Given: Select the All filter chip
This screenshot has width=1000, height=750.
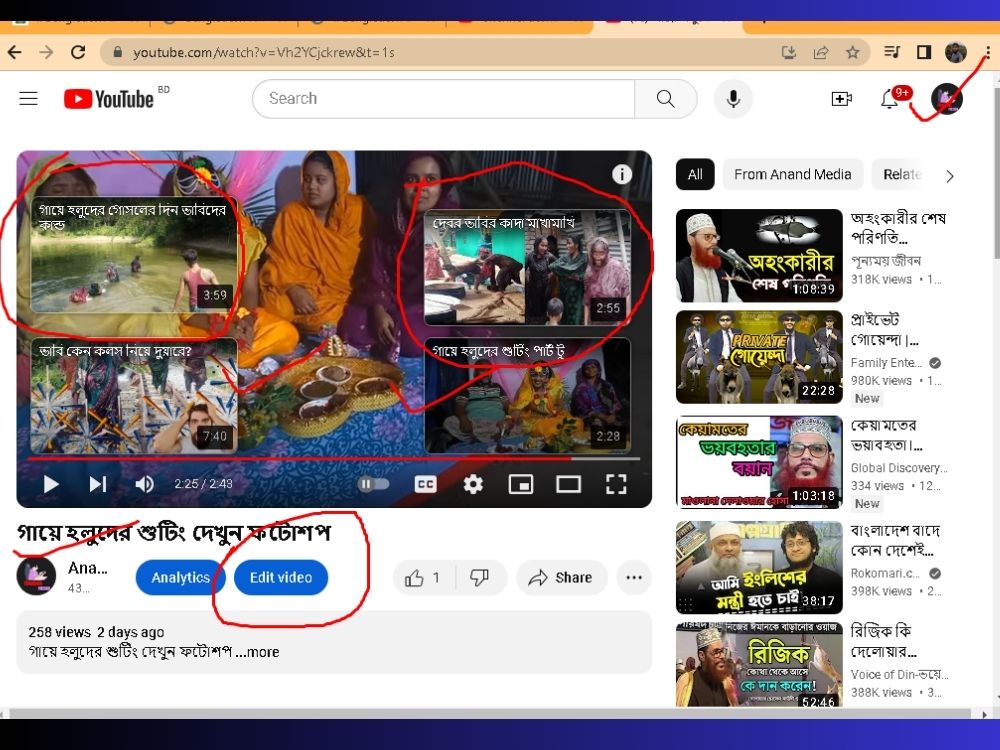Looking at the screenshot, I should click(x=695, y=175).
